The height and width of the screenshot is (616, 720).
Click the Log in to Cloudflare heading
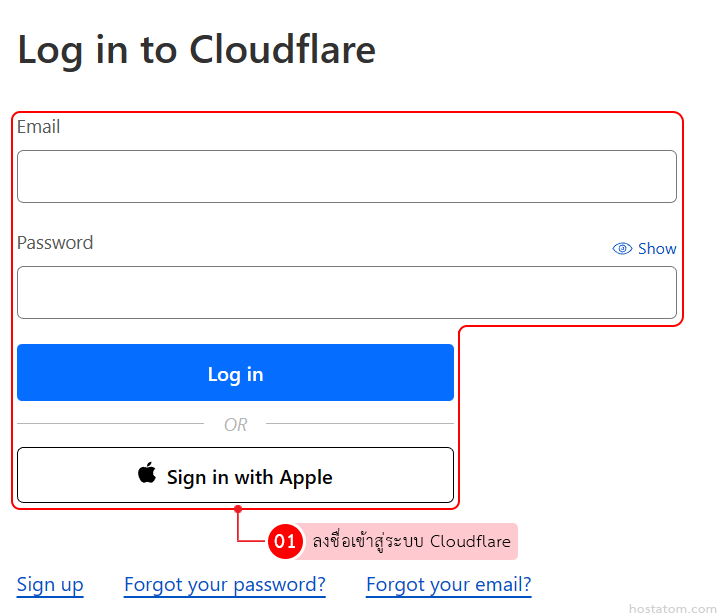(x=197, y=49)
